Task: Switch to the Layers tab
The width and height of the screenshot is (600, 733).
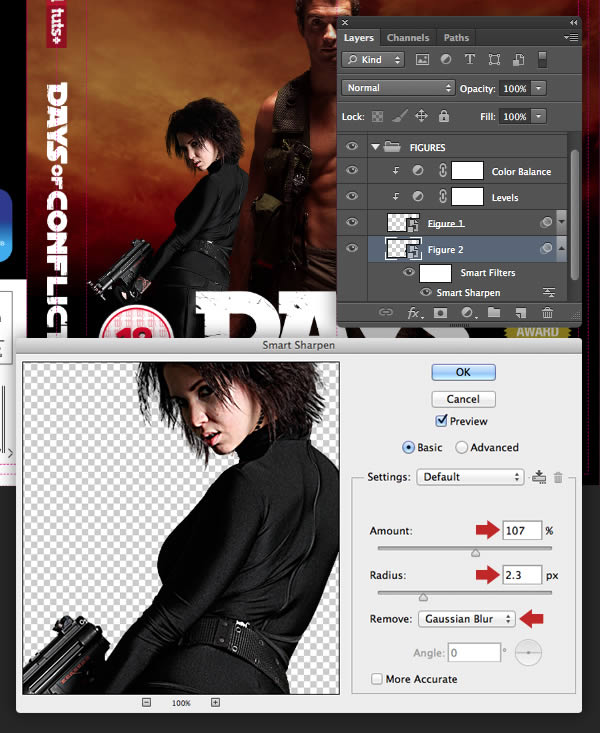Action: pos(359,37)
